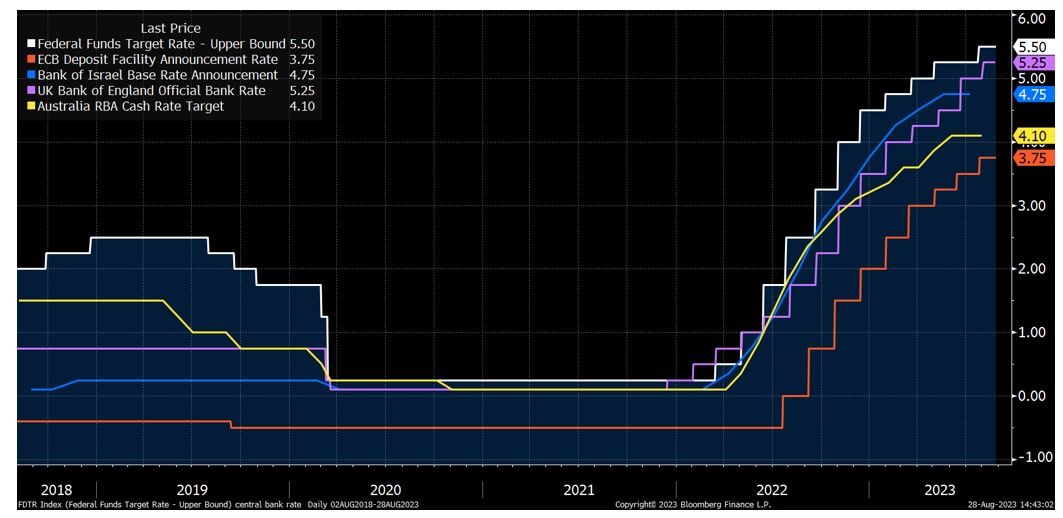
Task: Click the yellow 4.10 price tag on axis
Action: (1035, 136)
